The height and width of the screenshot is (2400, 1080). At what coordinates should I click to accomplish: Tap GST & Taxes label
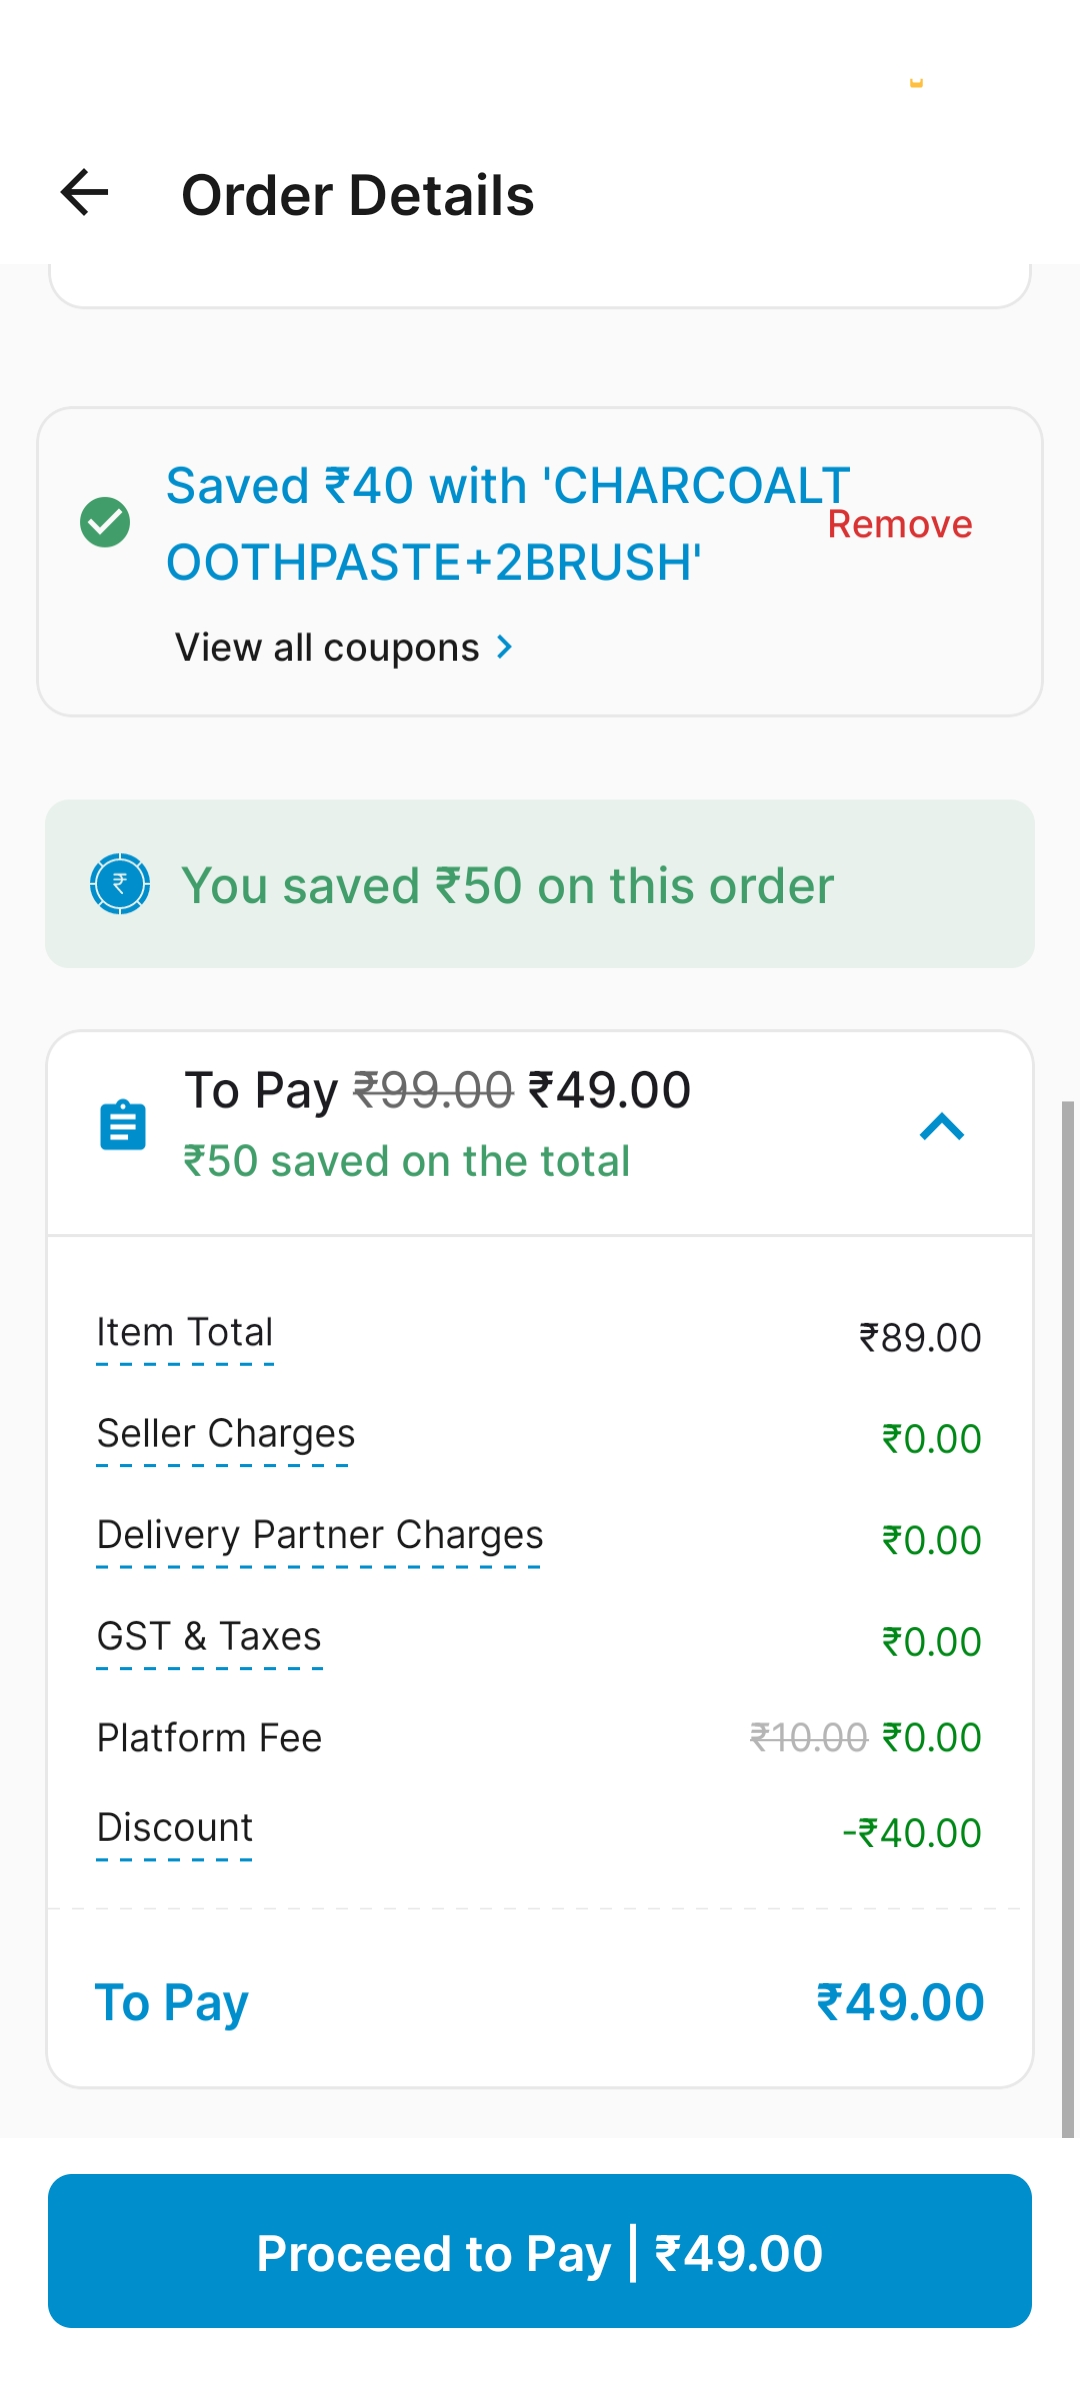[209, 1637]
